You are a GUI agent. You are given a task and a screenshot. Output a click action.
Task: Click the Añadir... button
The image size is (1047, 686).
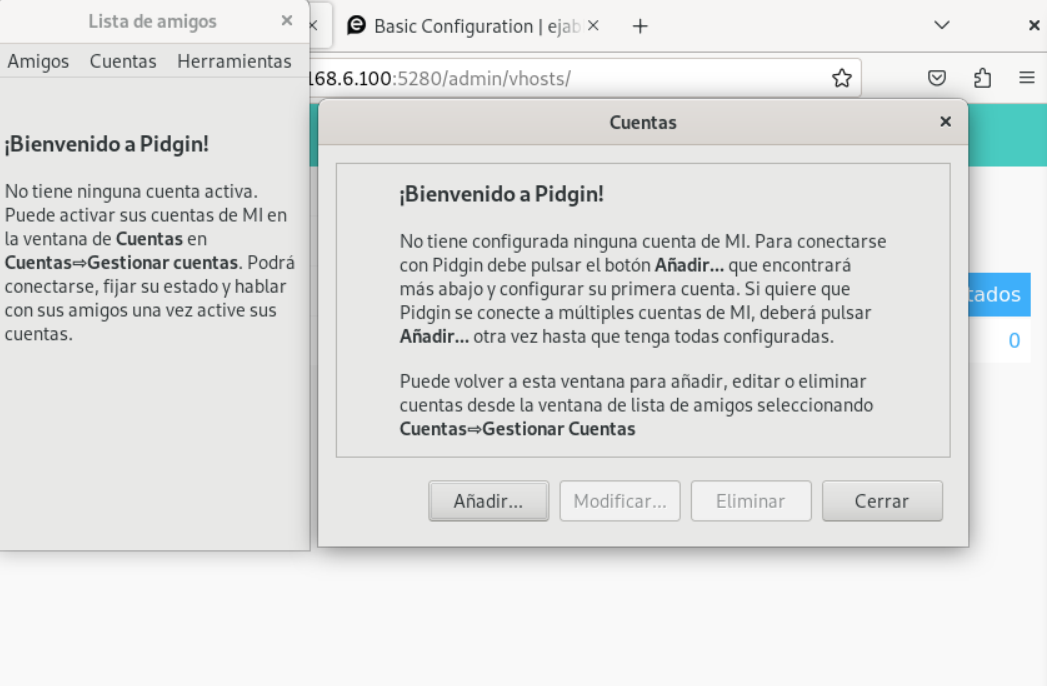click(488, 501)
